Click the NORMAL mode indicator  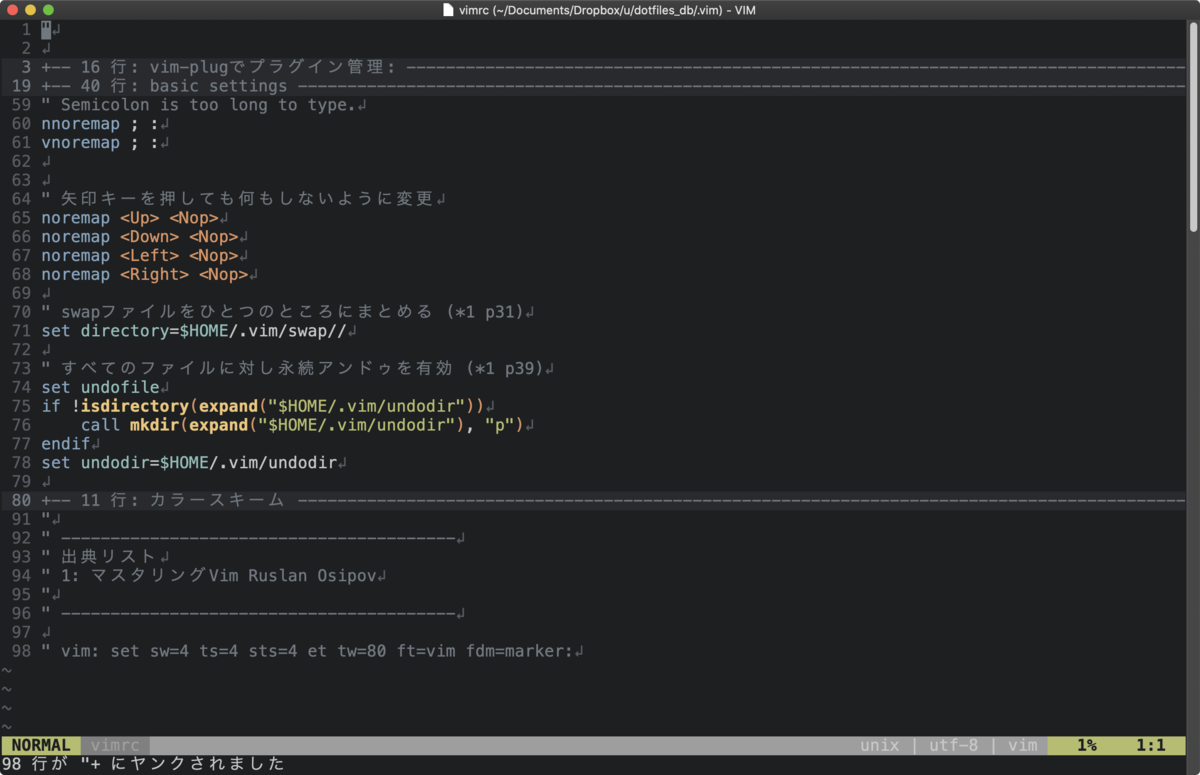tap(40, 745)
